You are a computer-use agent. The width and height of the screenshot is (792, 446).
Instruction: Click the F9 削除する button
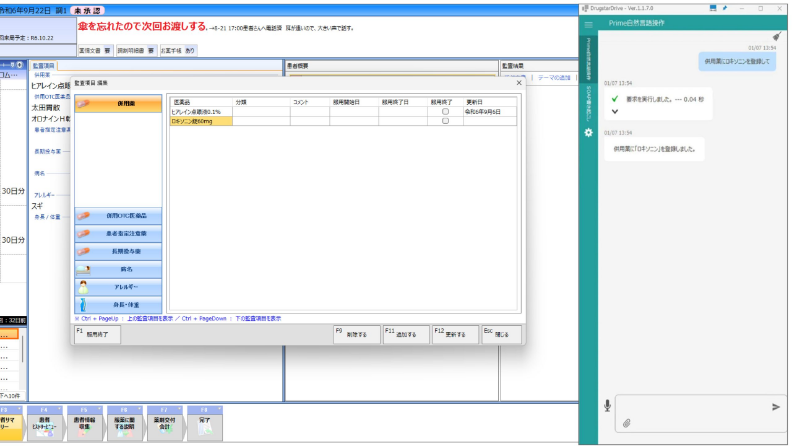(x=356, y=334)
